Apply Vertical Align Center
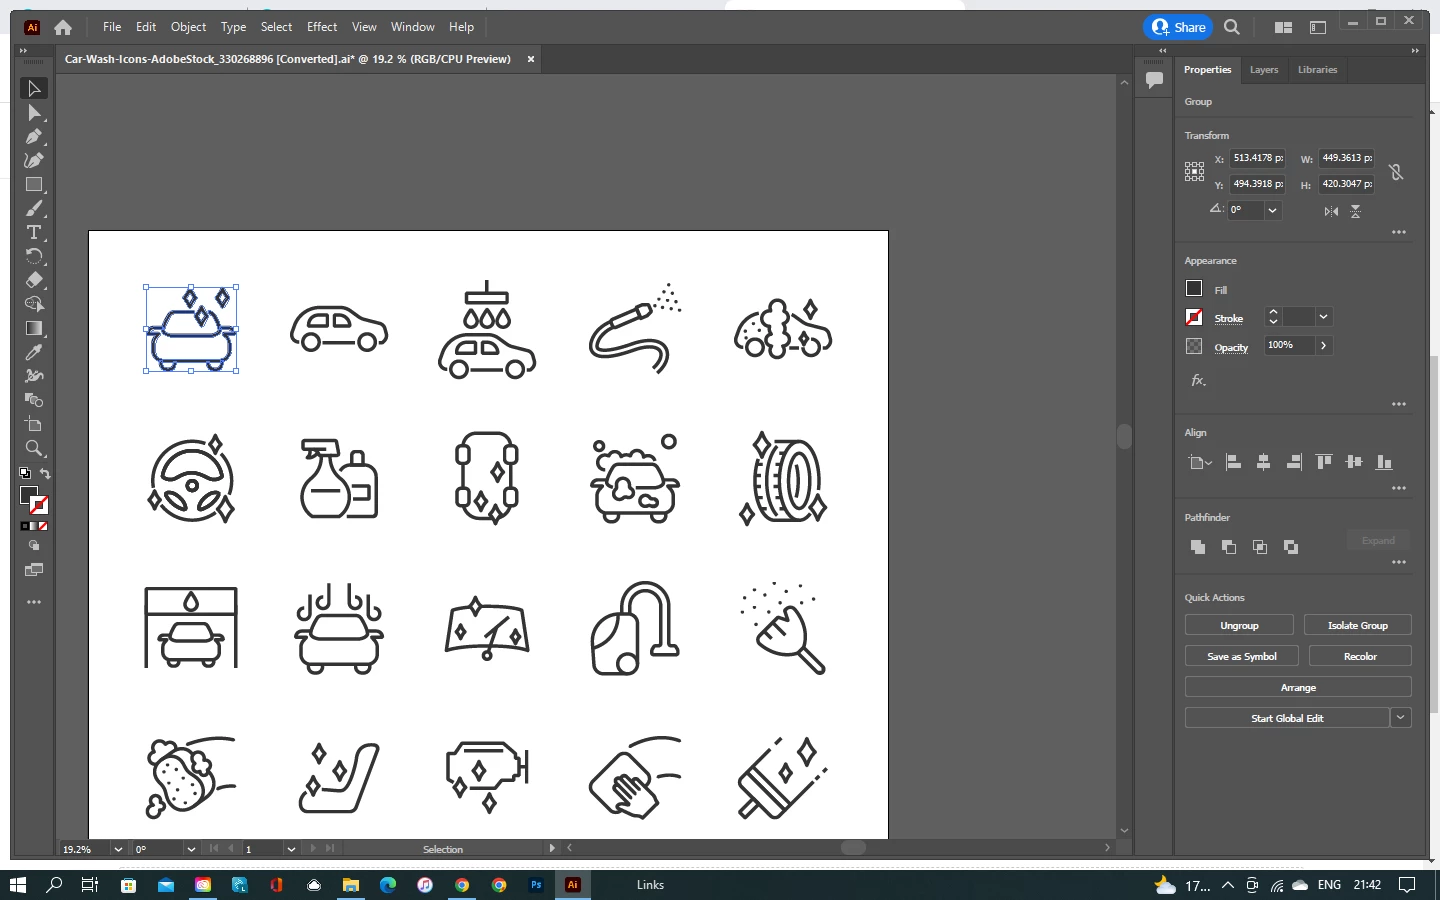Viewport: 1440px width, 900px height. click(x=1354, y=462)
